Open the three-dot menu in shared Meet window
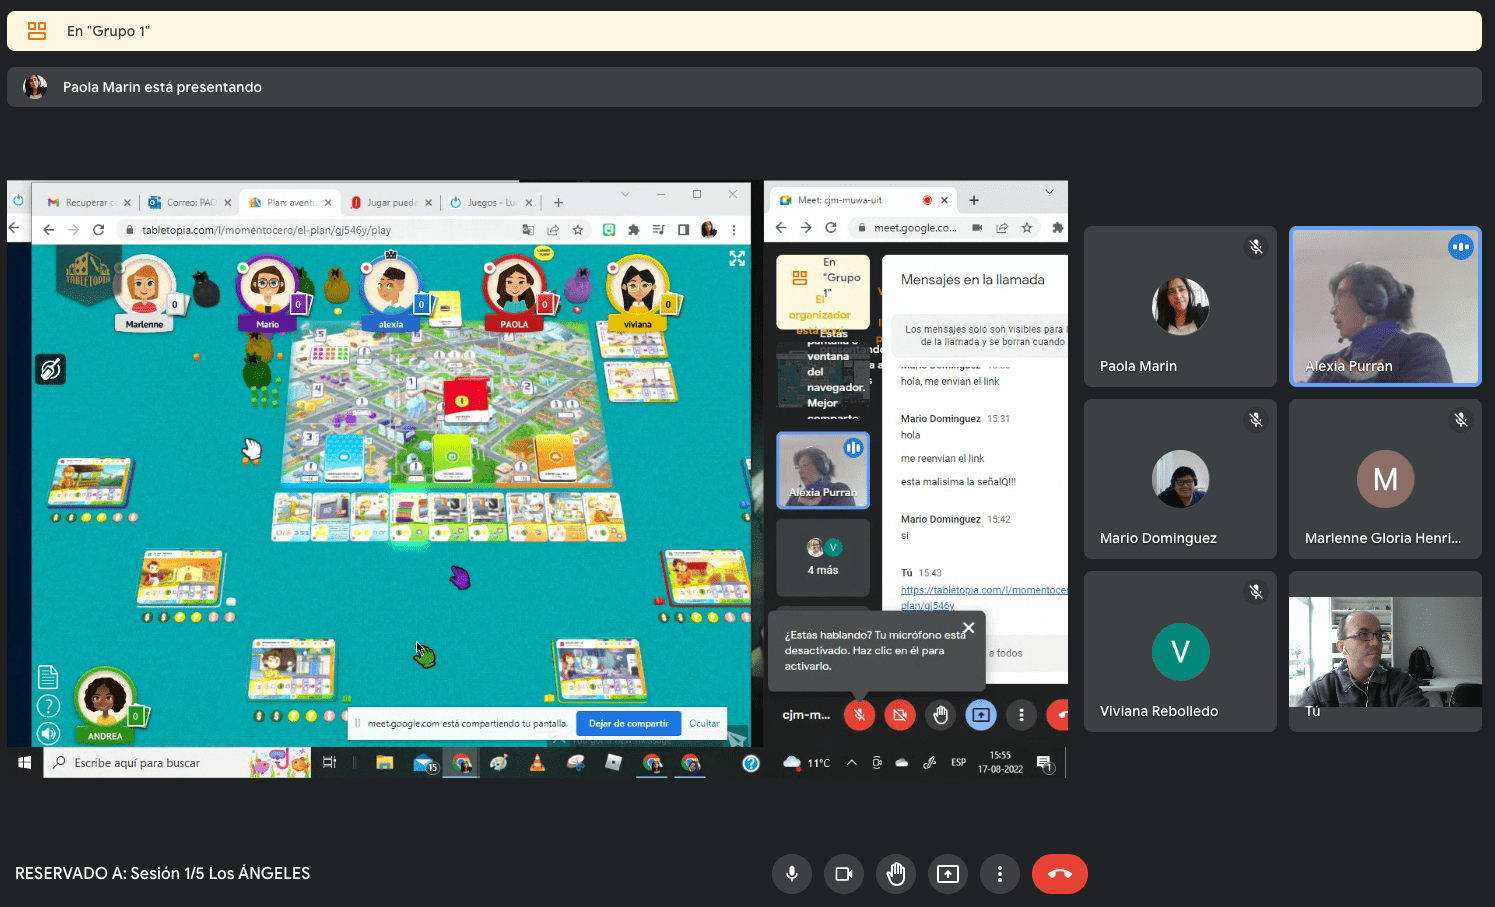This screenshot has height=907, width=1495. pos(1021,715)
